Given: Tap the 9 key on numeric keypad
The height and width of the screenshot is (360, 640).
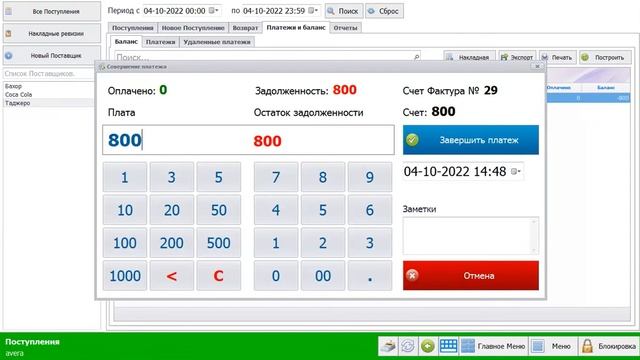Looking at the screenshot, I should pos(370,177).
